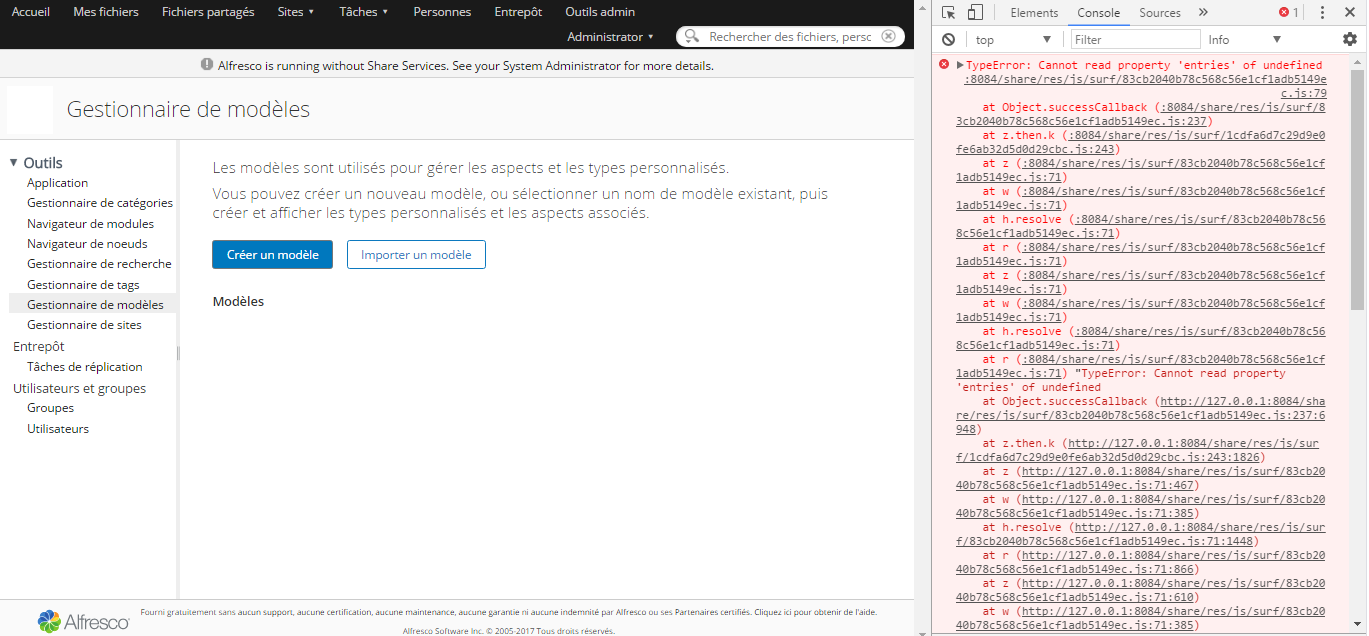Click the info icon in the Share Services banner
The width and height of the screenshot is (1369, 636).
tap(207, 65)
